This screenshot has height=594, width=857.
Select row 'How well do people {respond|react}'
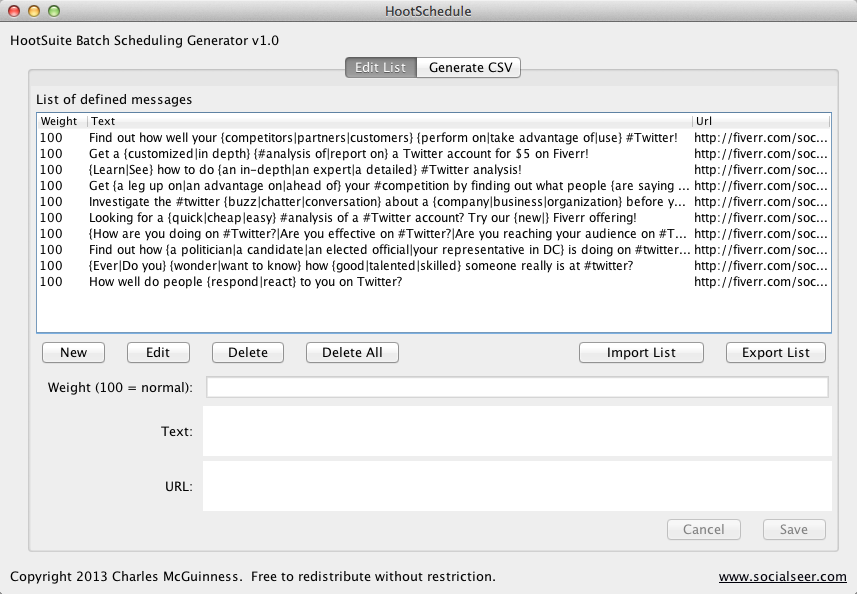tap(433, 282)
